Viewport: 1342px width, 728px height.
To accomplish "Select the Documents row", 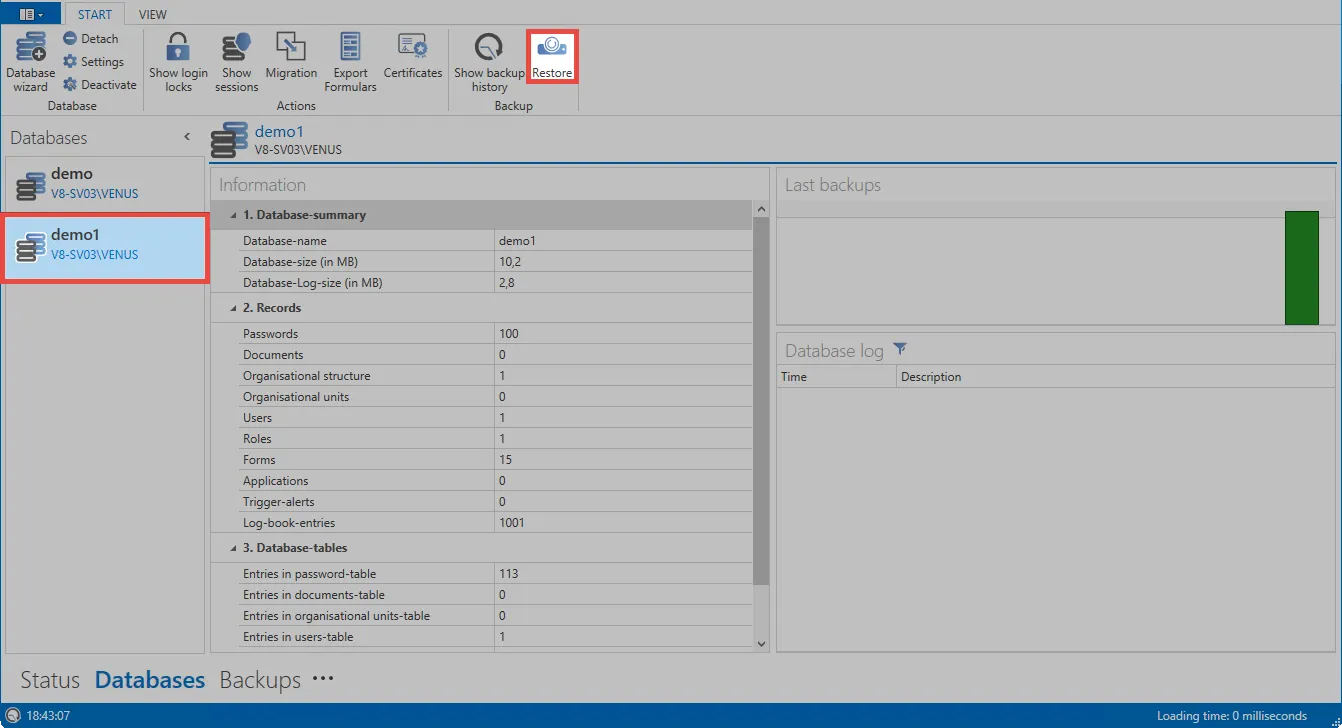I will 495,355.
